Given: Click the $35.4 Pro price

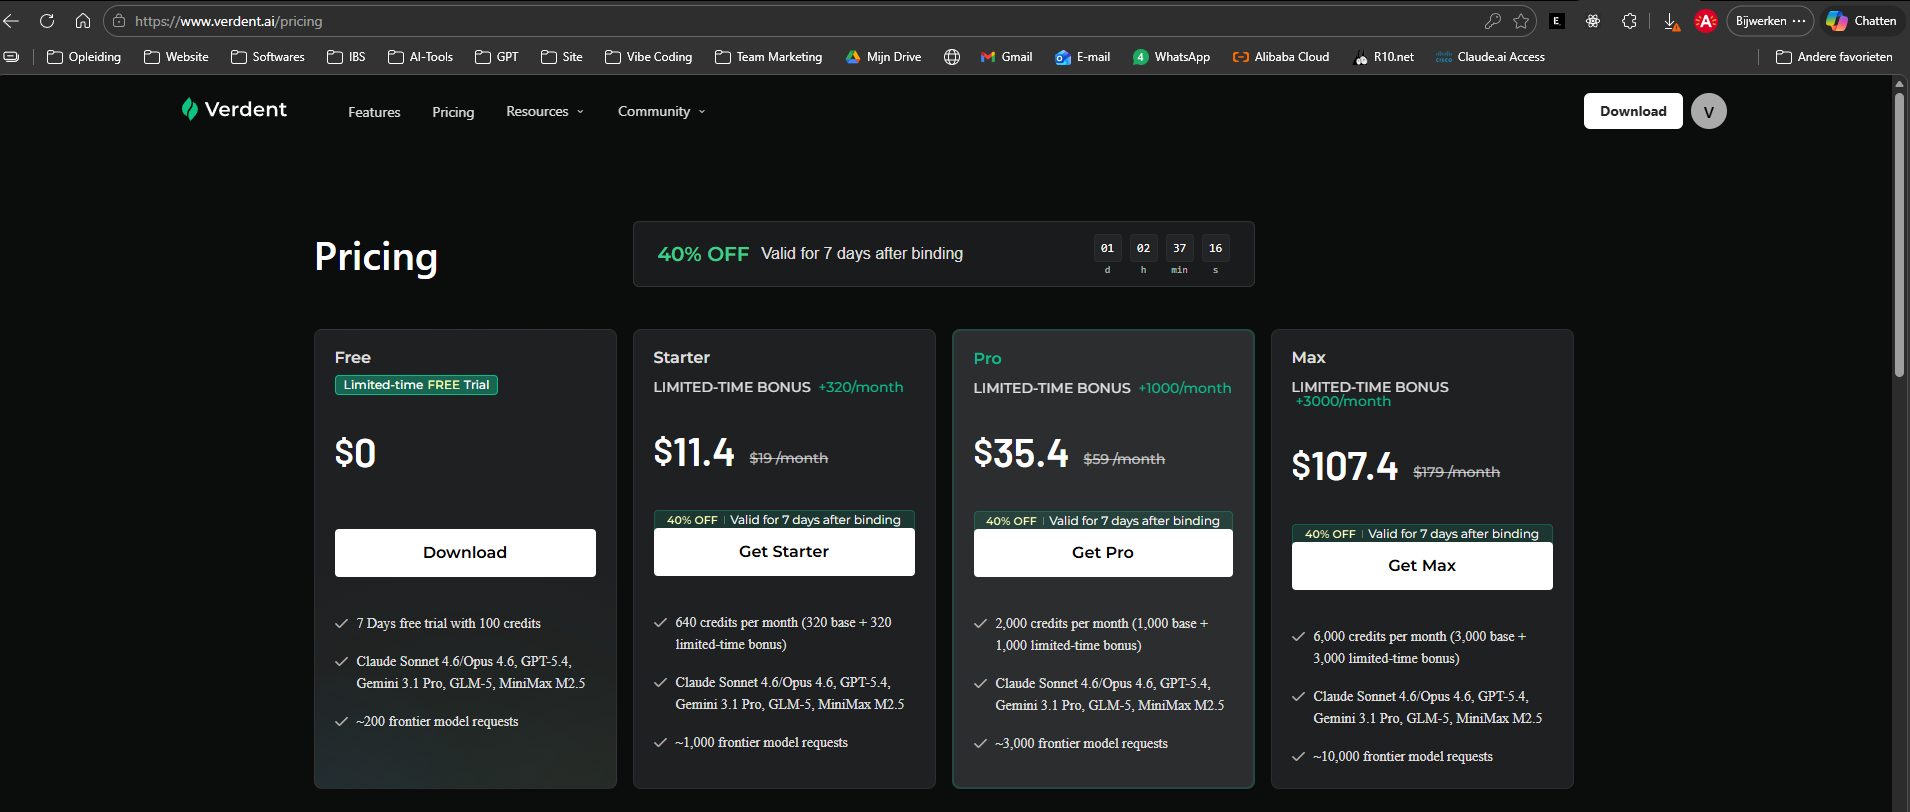Looking at the screenshot, I should [1021, 453].
